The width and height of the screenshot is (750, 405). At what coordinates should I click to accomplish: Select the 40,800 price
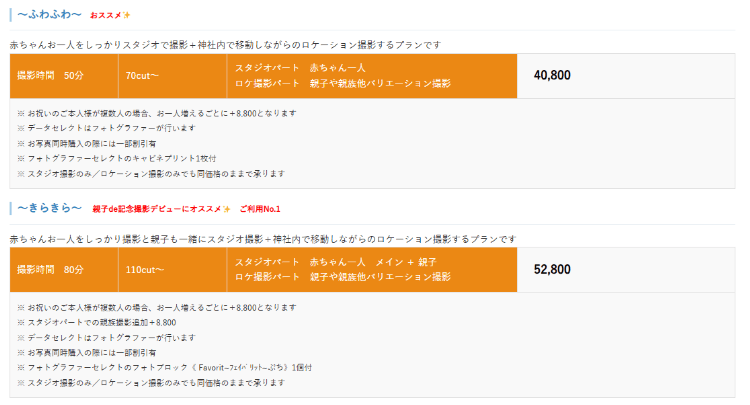point(552,75)
